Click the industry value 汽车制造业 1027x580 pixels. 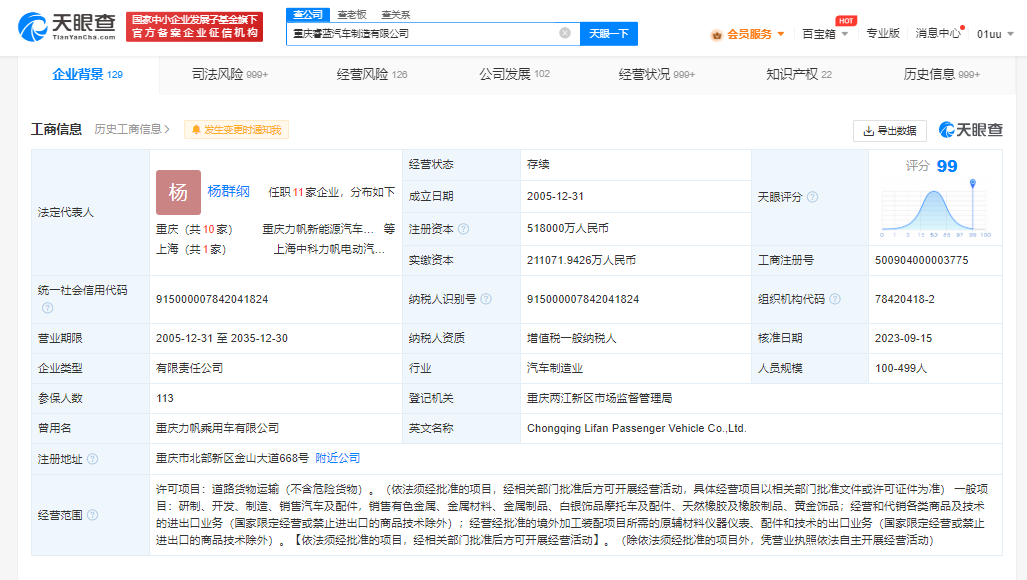[x=555, y=369]
